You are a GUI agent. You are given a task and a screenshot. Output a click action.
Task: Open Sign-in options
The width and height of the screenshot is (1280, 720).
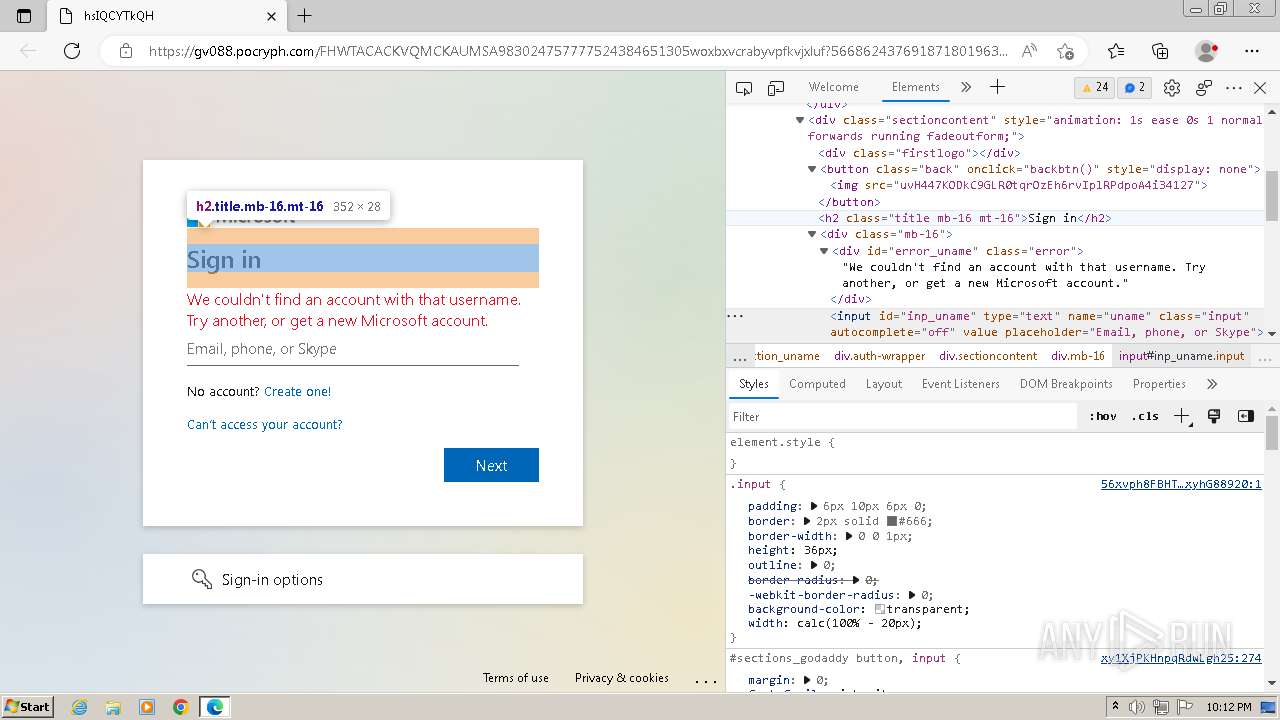363,579
